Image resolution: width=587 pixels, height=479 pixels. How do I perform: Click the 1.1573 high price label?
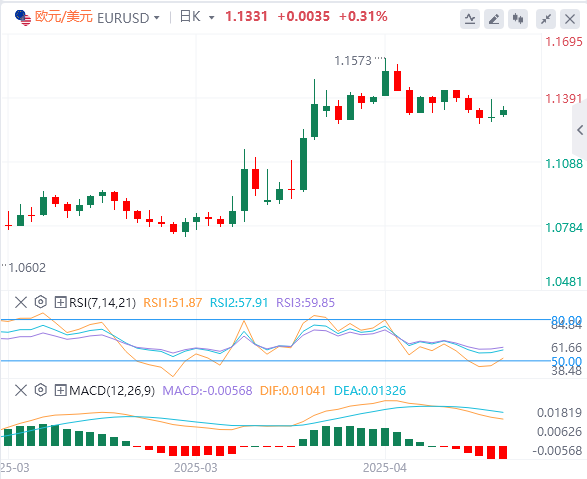click(x=353, y=61)
